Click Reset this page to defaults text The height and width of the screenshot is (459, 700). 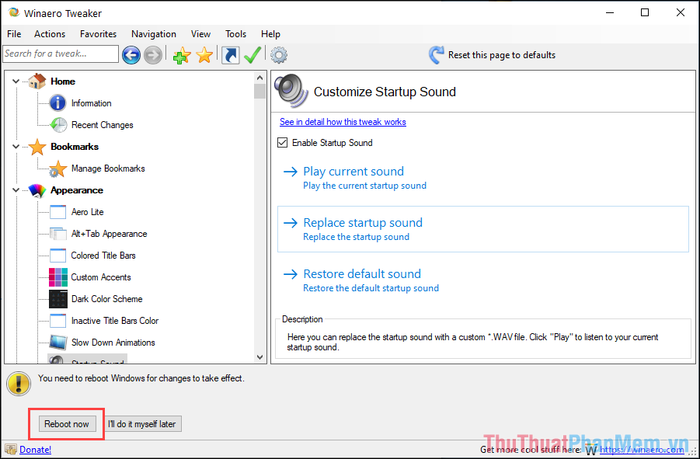point(502,55)
